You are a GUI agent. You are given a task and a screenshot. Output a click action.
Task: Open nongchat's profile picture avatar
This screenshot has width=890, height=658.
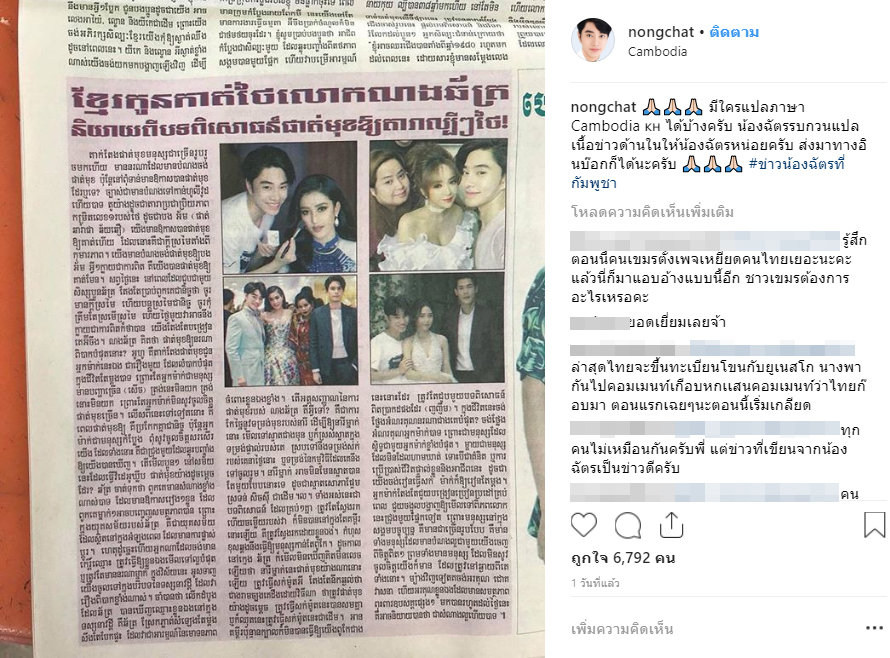(593, 40)
